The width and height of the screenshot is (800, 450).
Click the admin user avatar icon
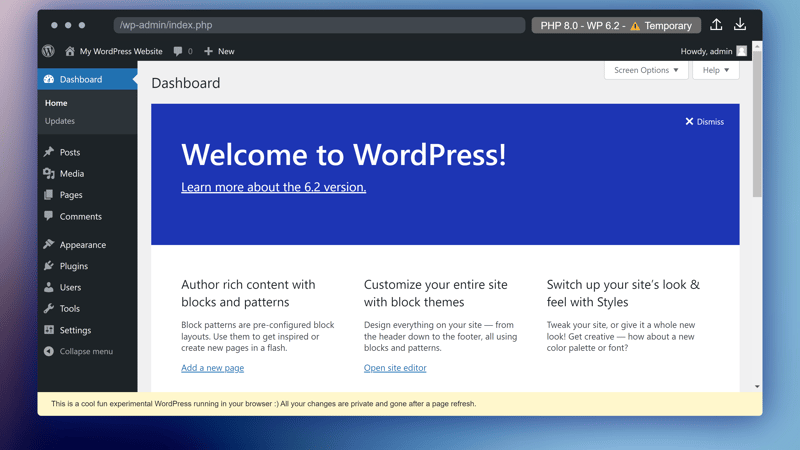pos(741,51)
